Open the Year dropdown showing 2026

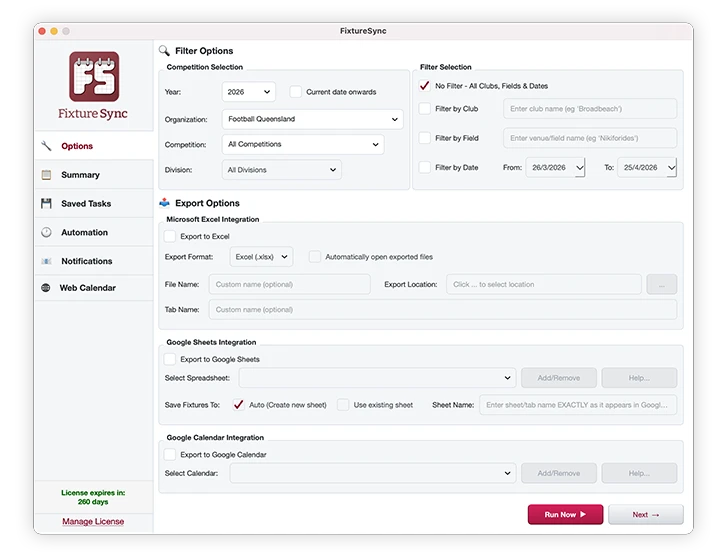(x=248, y=92)
